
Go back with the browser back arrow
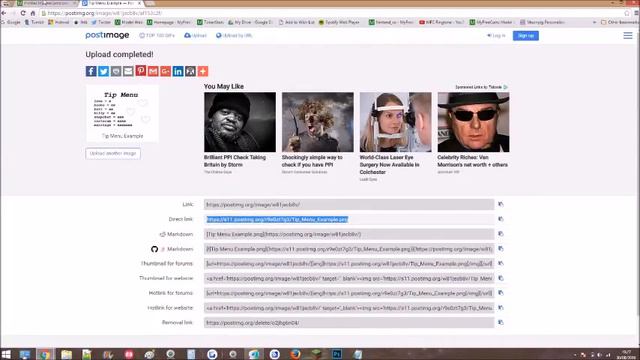[4, 13]
